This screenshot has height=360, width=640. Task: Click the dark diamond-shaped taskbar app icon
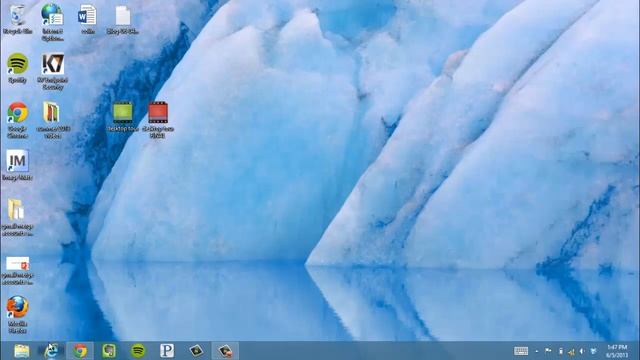196,351
